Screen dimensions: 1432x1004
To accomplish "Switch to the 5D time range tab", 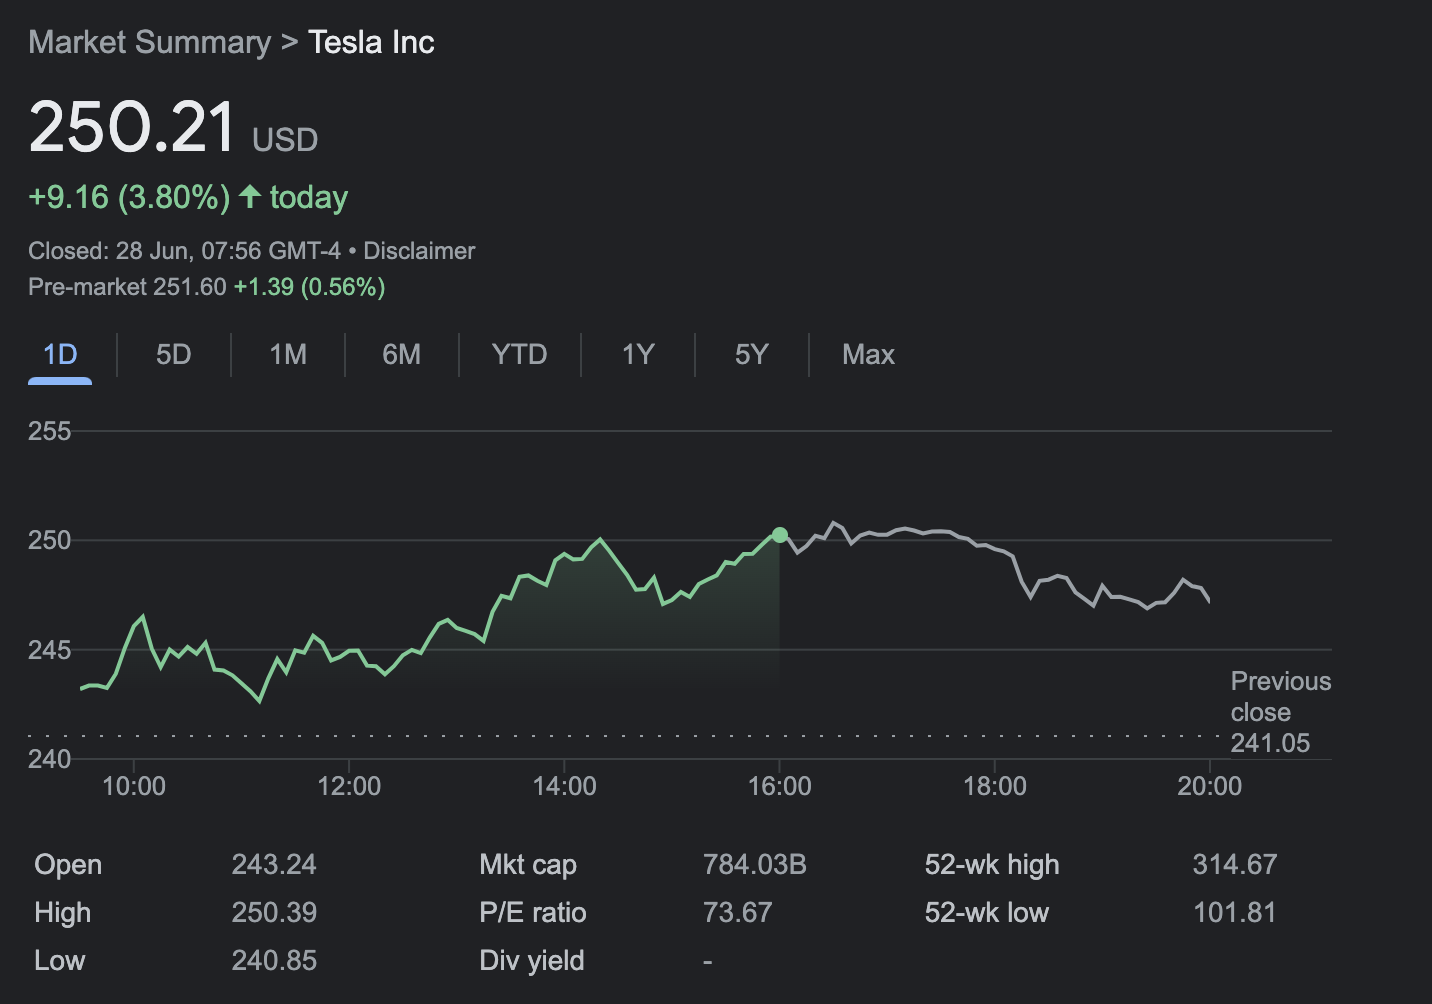I will (173, 355).
